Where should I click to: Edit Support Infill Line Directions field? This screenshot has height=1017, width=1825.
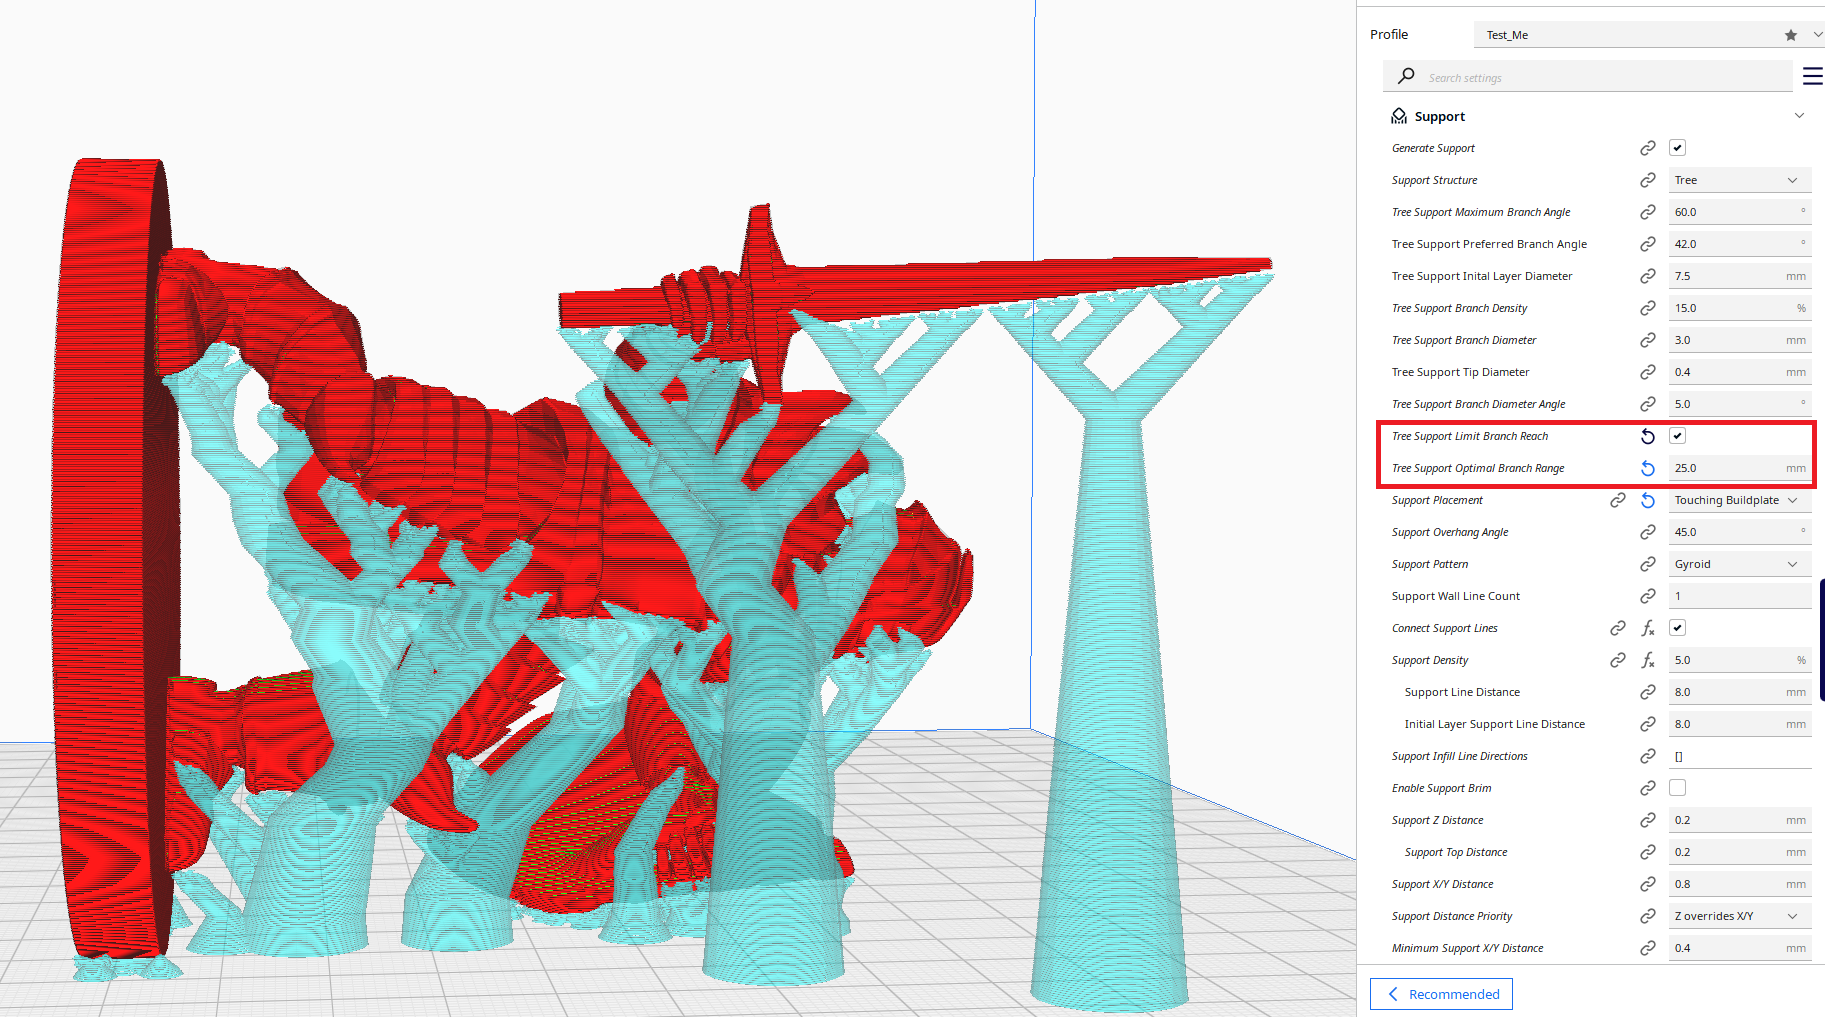pos(1740,756)
